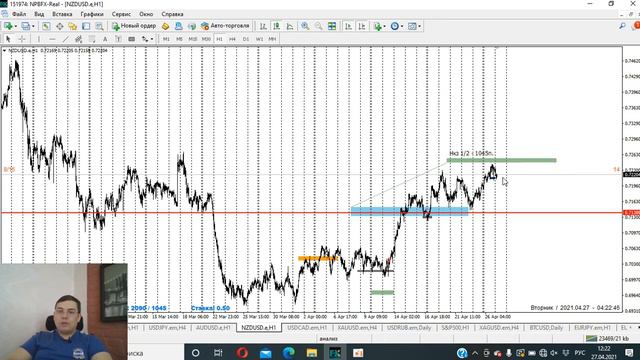Toggle the Авто-торговля button
Viewport: 640px width, 360px height.
coord(225,26)
